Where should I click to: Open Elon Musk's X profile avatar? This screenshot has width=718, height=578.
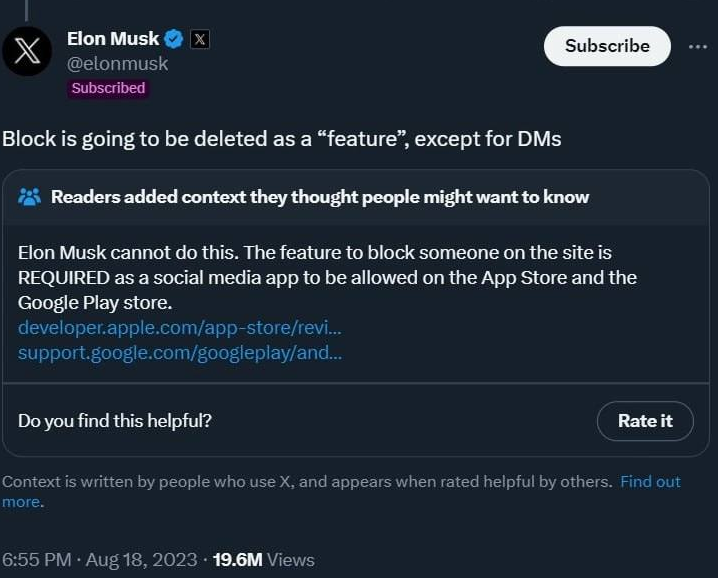(x=27, y=51)
